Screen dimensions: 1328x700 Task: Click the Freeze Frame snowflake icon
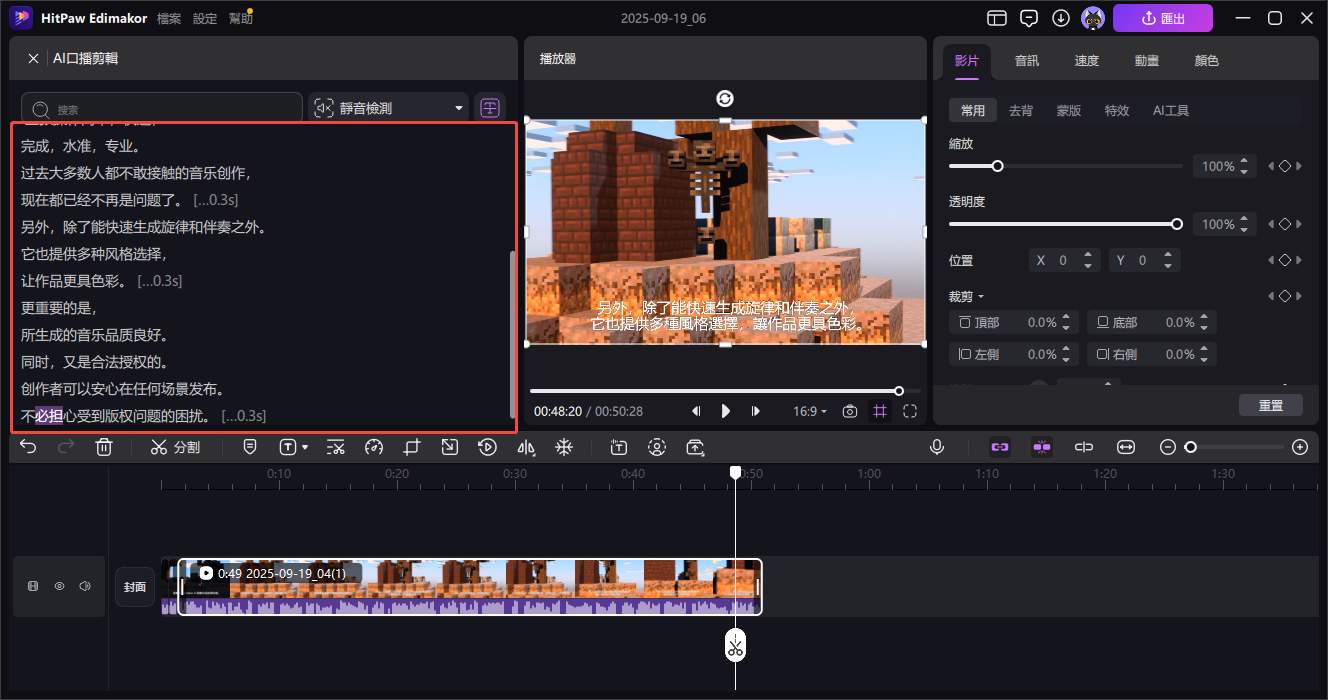[x=564, y=447]
